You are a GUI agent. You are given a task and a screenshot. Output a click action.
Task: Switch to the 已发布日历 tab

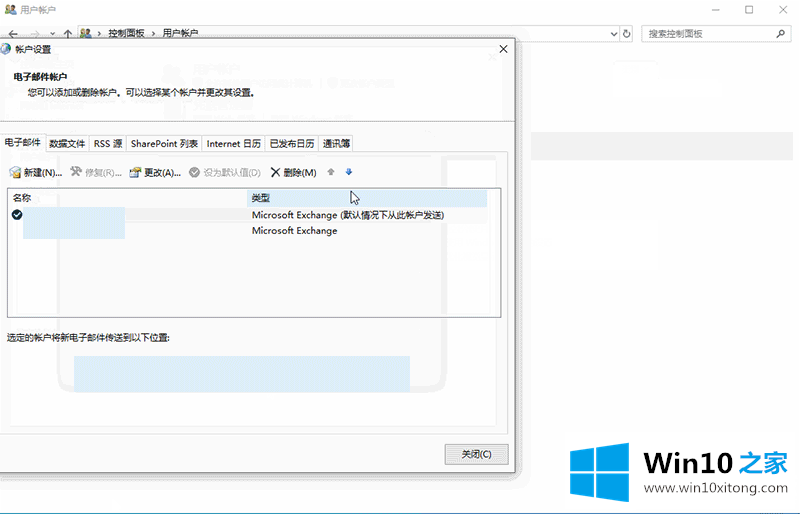coord(292,144)
